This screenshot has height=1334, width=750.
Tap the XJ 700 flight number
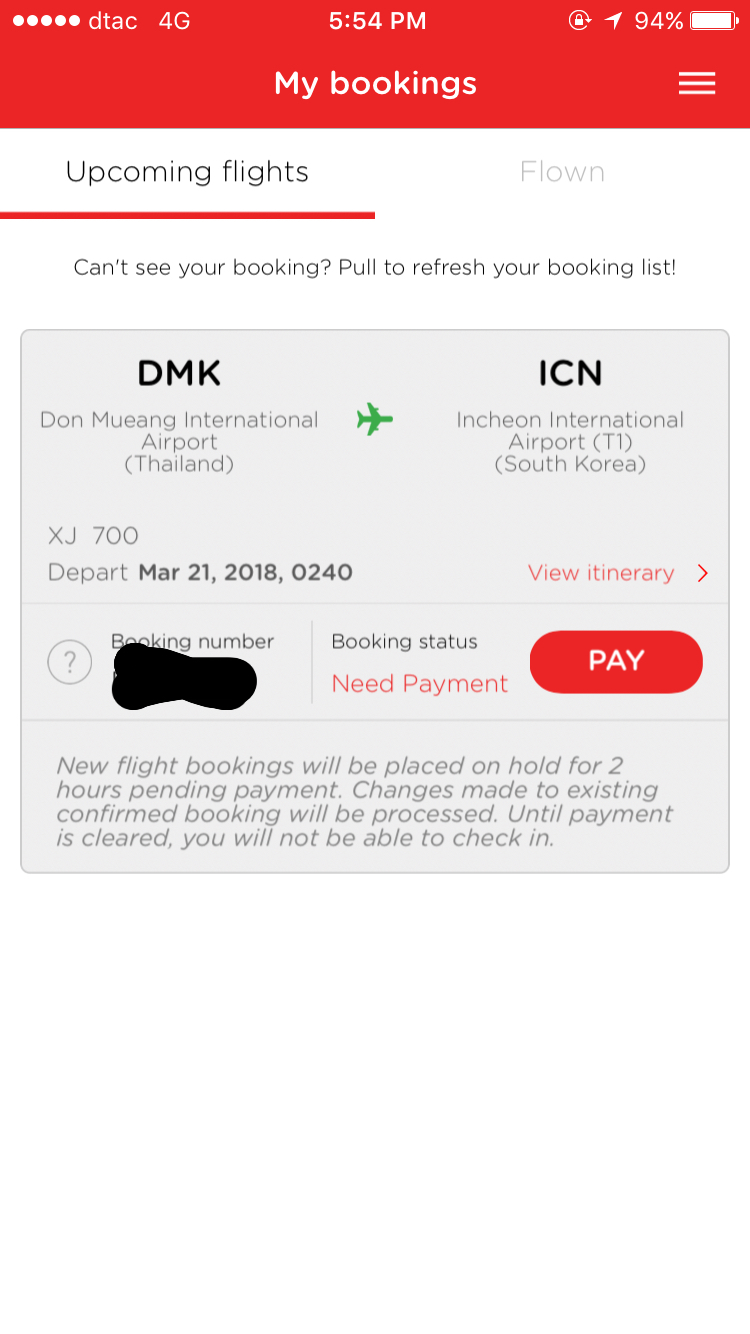click(x=93, y=536)
